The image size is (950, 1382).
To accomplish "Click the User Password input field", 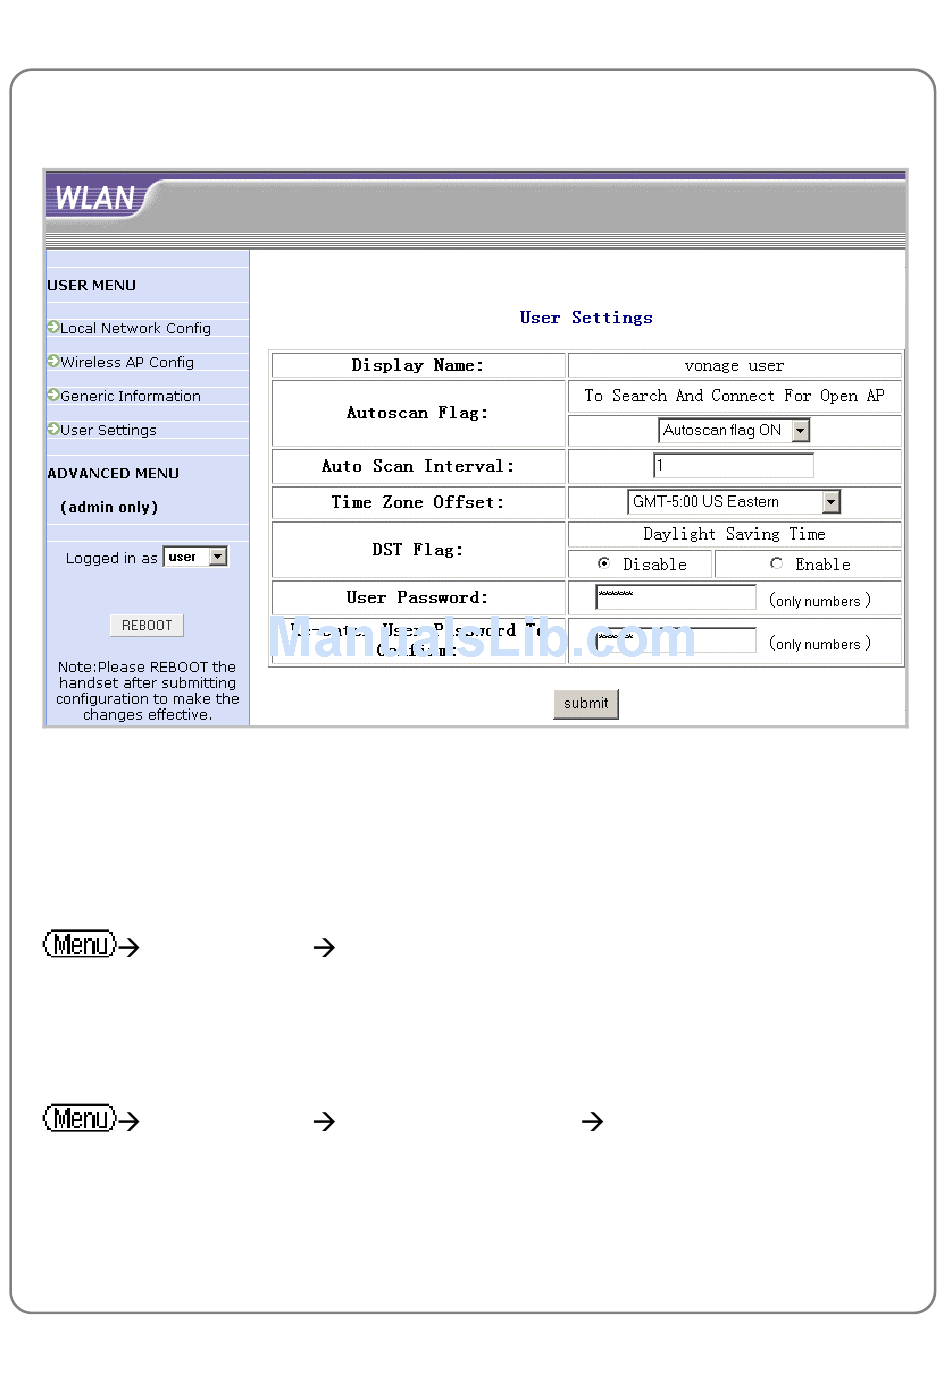I will [676, 598].
